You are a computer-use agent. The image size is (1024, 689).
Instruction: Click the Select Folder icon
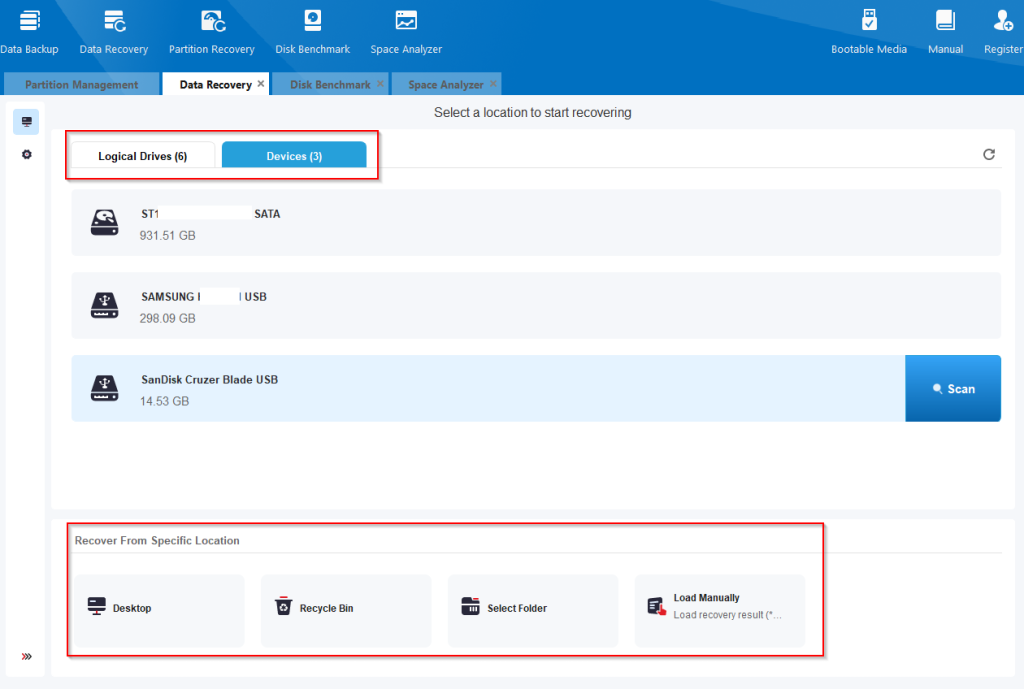(470, 606)
